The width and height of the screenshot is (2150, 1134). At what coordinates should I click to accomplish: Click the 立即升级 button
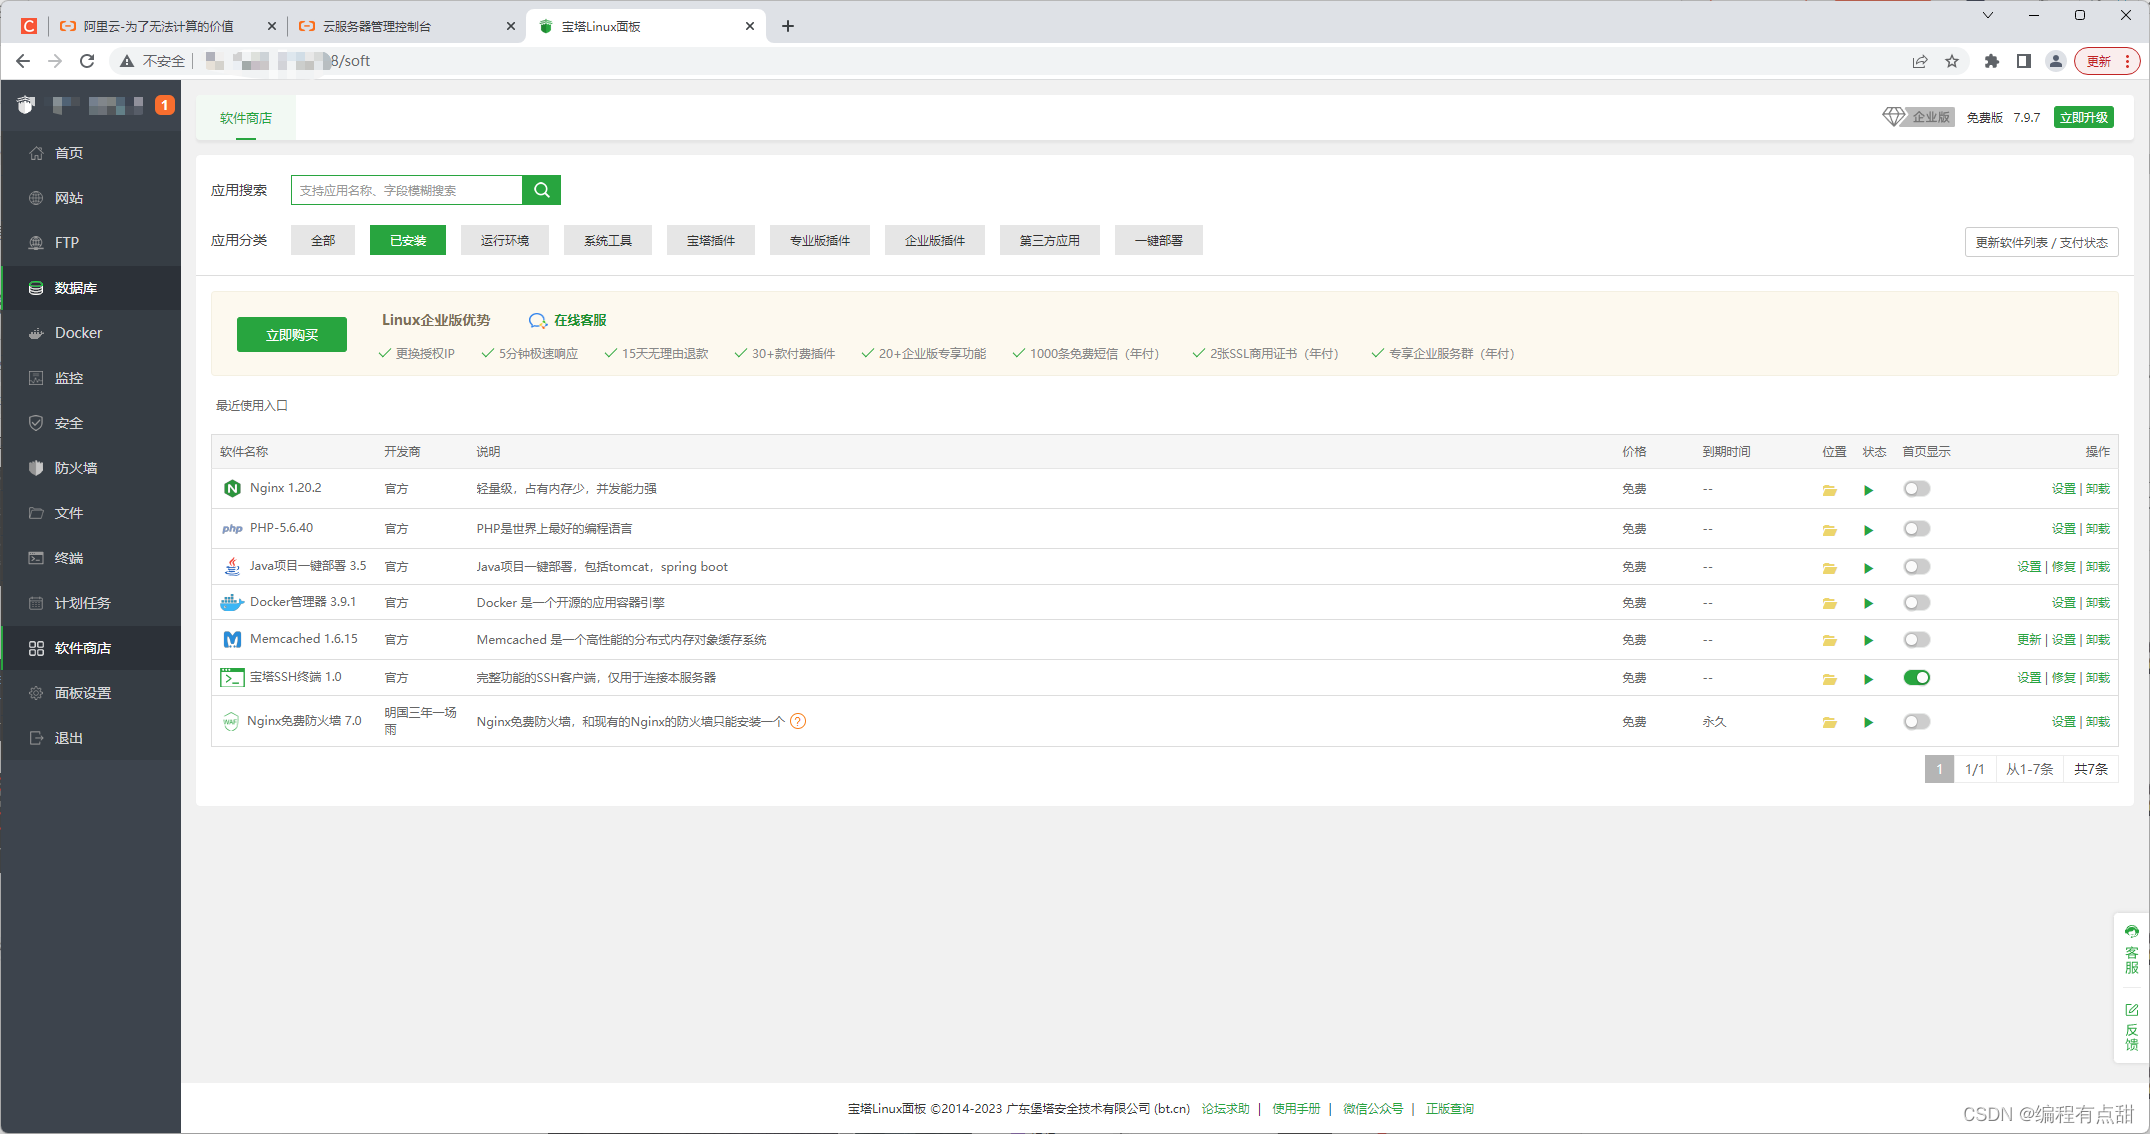[x=2084, y=117]
